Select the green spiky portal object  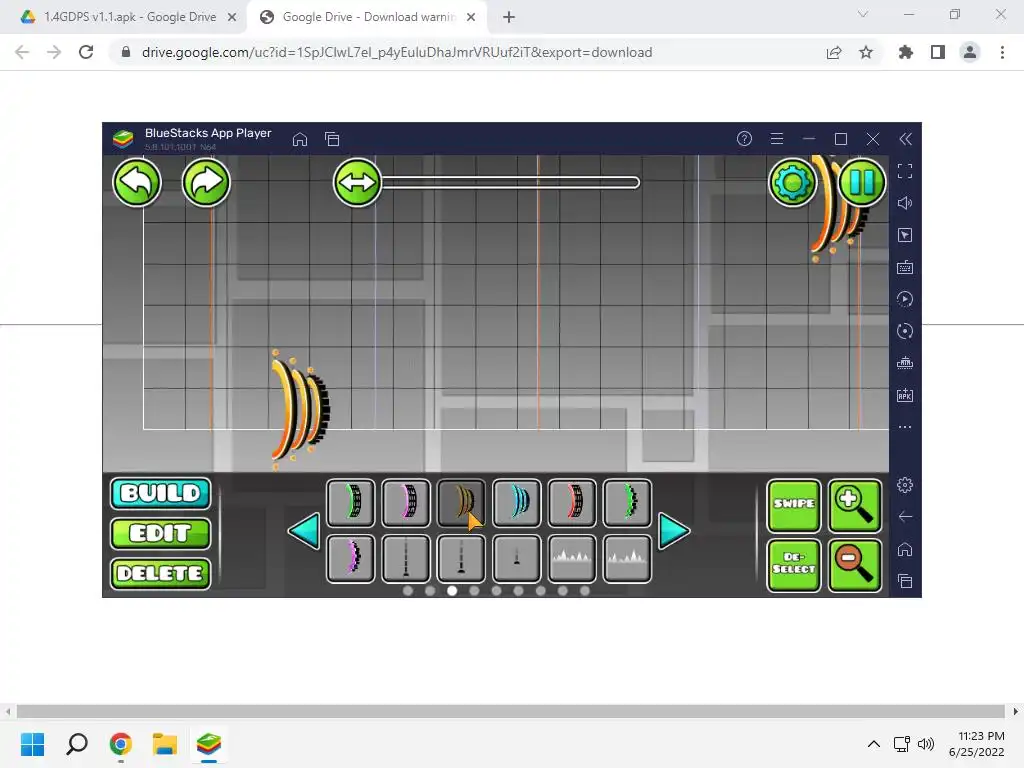tap(627, 503)
